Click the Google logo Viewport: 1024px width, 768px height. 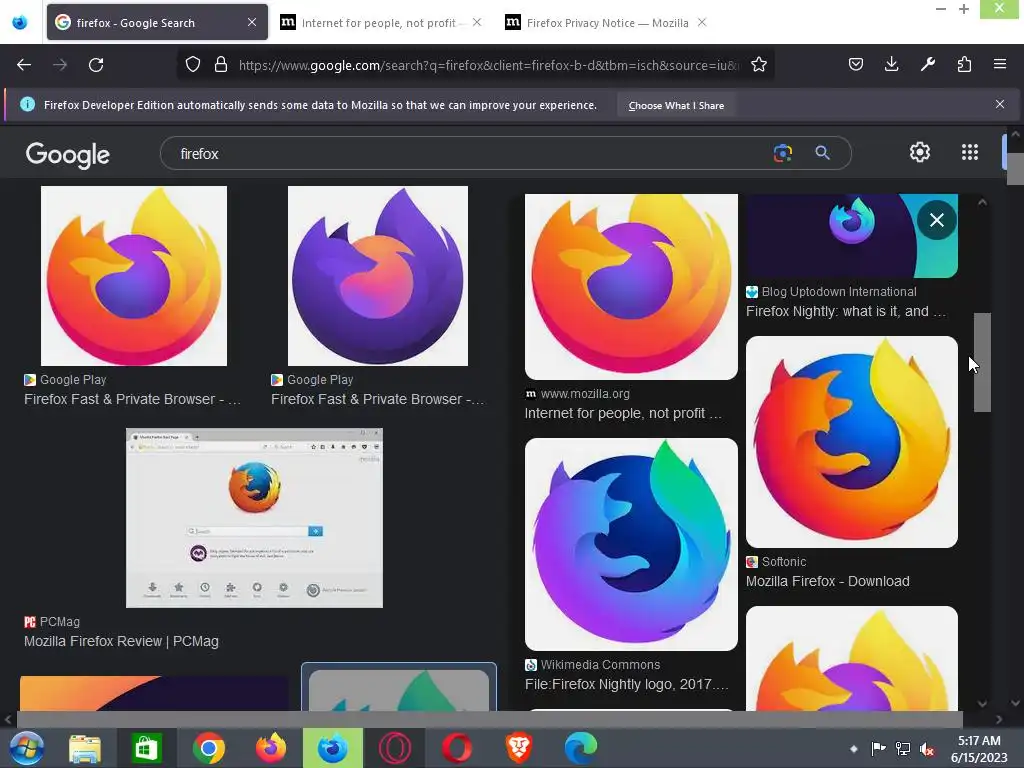point(68,155)
